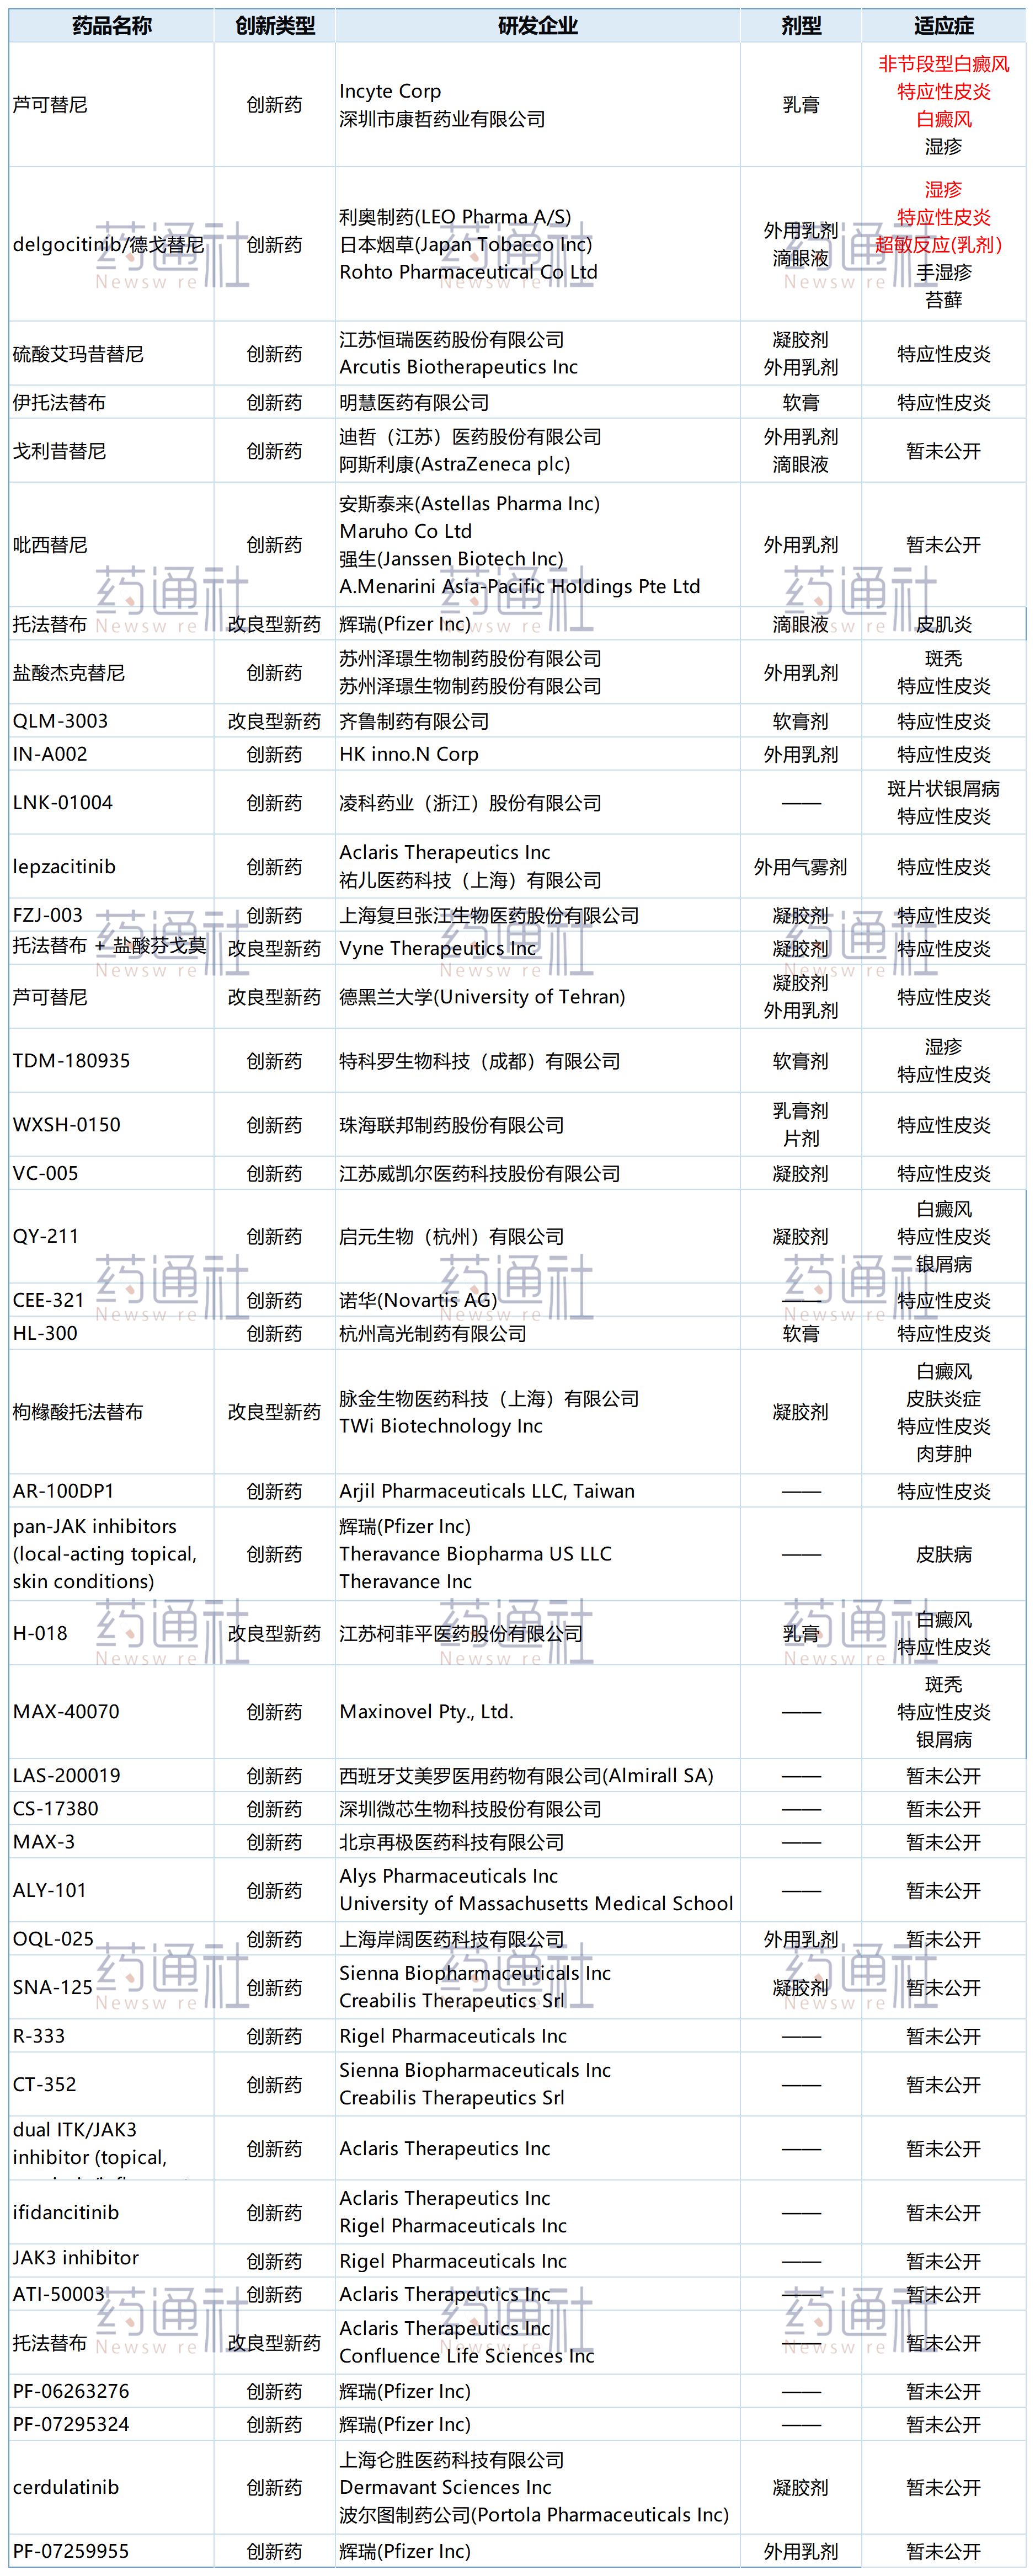
Task: Click the 伊托法替布 drug name cell
Action: tap(59, 403)
